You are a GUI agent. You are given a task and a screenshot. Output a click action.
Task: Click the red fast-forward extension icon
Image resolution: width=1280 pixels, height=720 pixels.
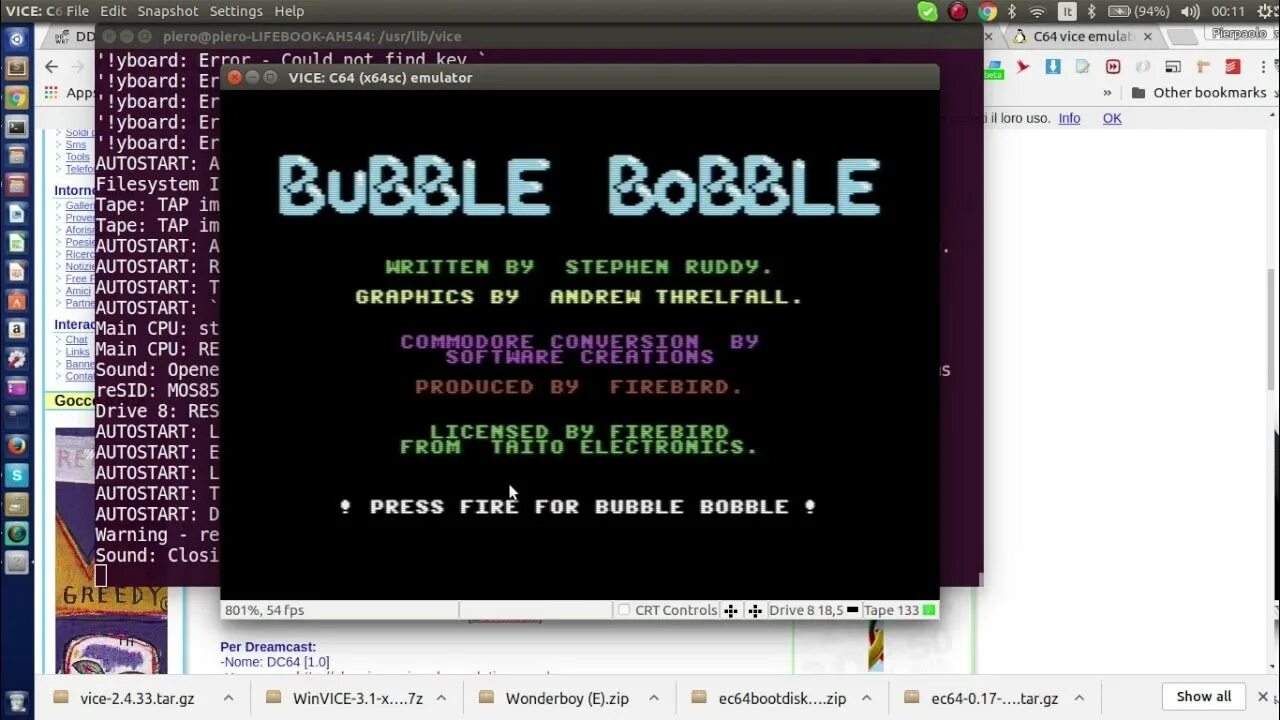[1113, 67]
